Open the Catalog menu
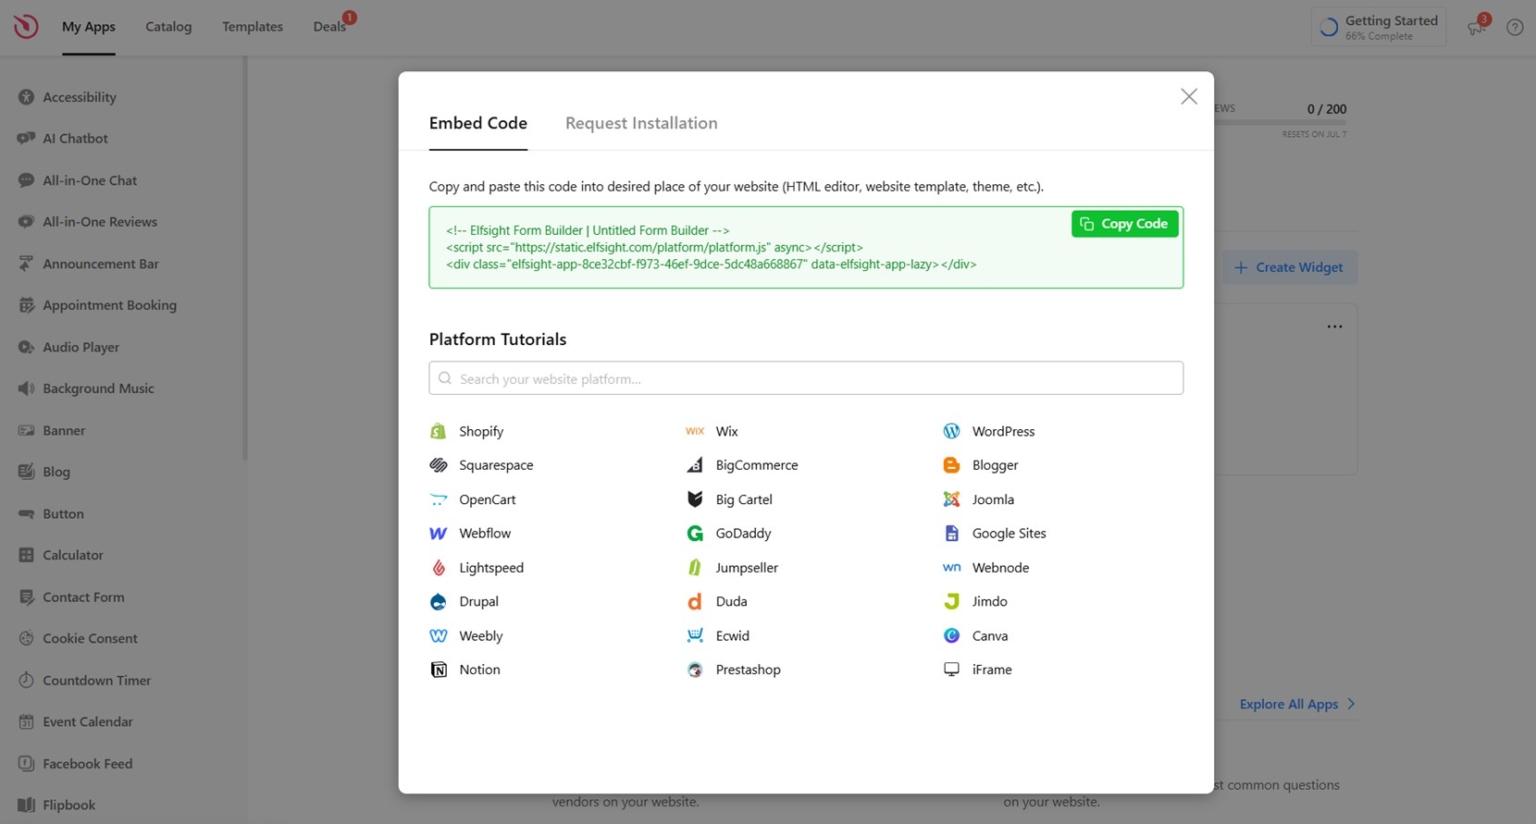The width and height of the screenshot is (1536, 824). pyautogui.click(x=168, y=27)
